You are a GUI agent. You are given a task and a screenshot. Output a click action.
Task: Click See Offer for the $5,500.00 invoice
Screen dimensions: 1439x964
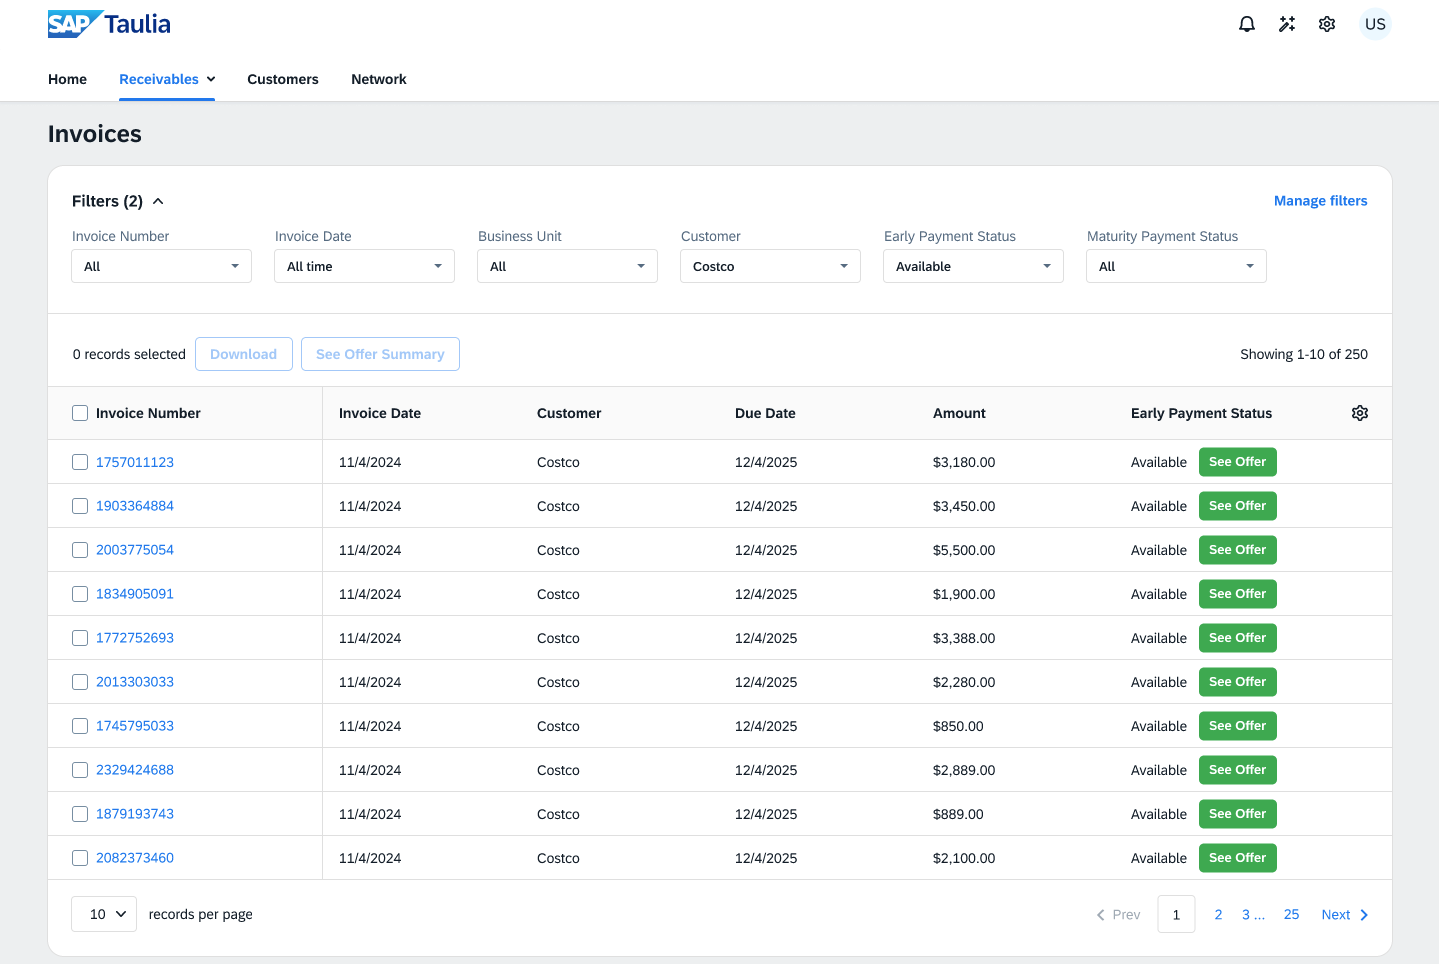point(1237,550)
